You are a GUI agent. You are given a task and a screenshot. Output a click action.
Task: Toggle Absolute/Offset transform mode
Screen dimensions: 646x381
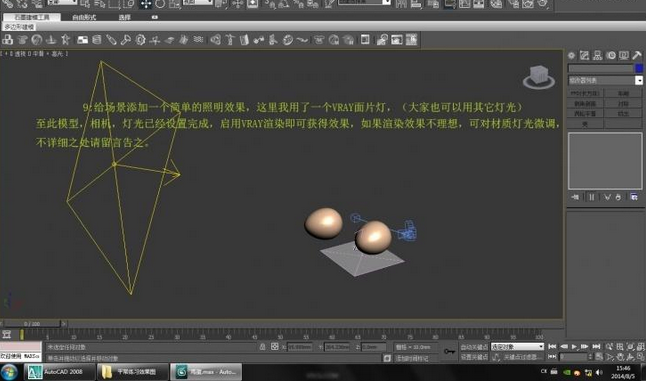pos(275,347)
